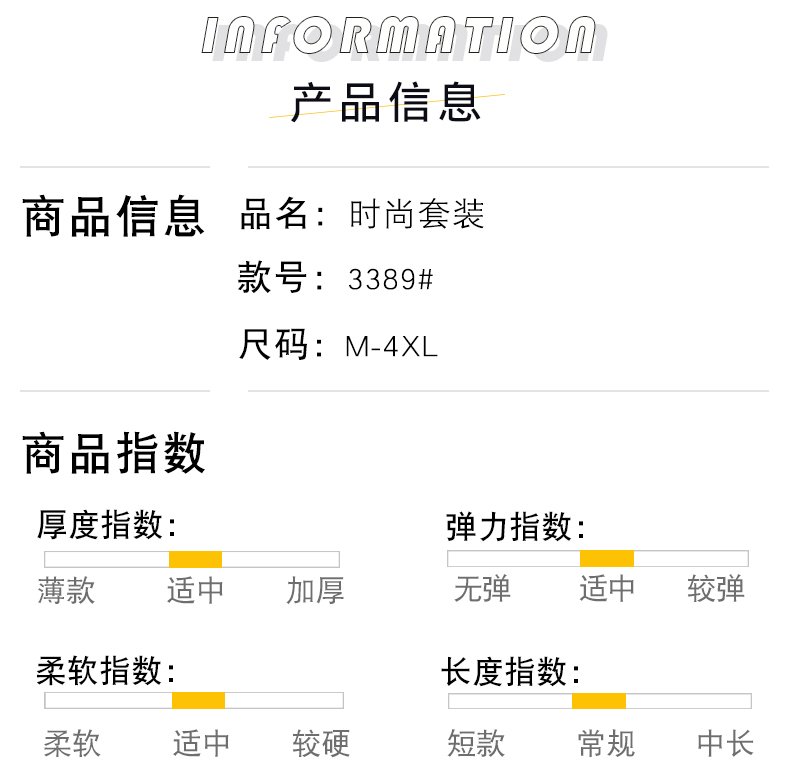Screen dimensions: 790x777
Task: Select the 常规 length option
Action: coord(606,743)
